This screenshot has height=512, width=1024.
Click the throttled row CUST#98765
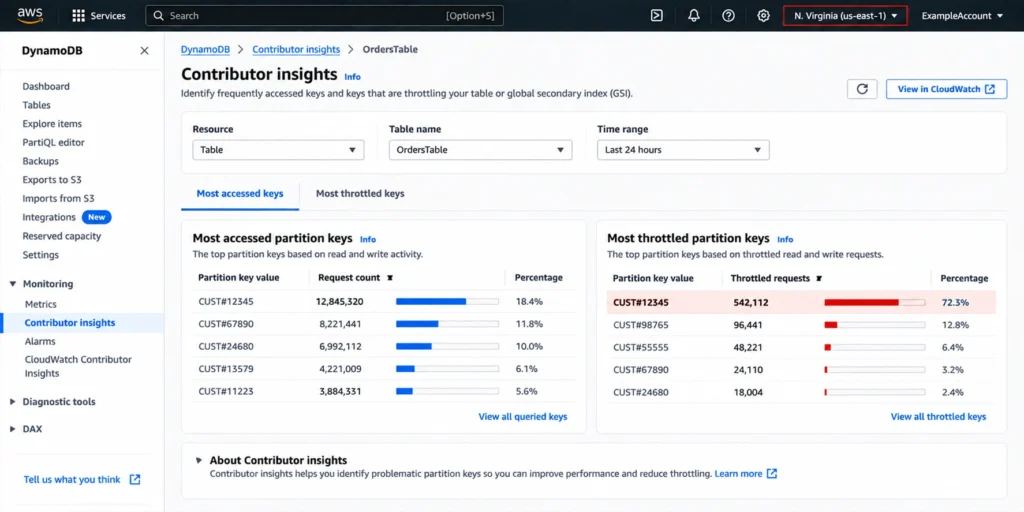click(x=801, y=325)
